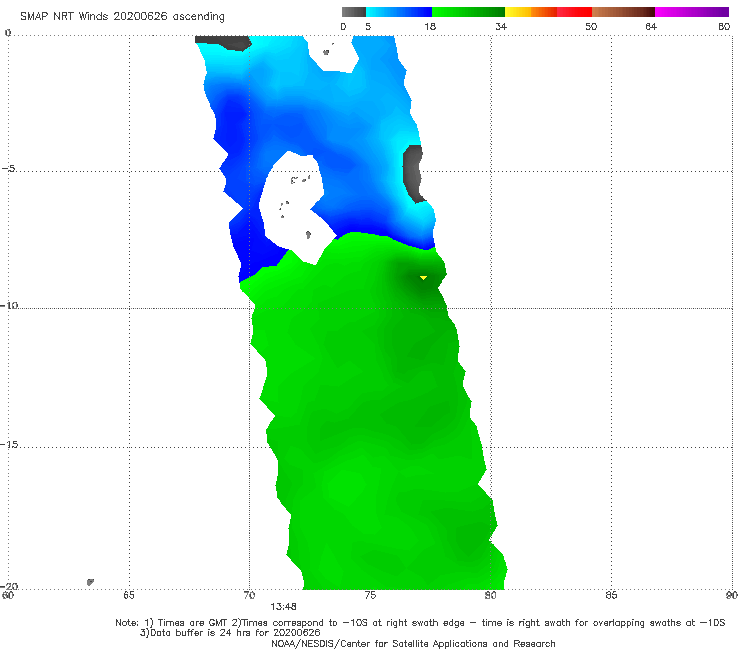The height and width of the screenshot is (650, 740).
Task: Click the swath time label '13:48'
Action: (283, 607)
